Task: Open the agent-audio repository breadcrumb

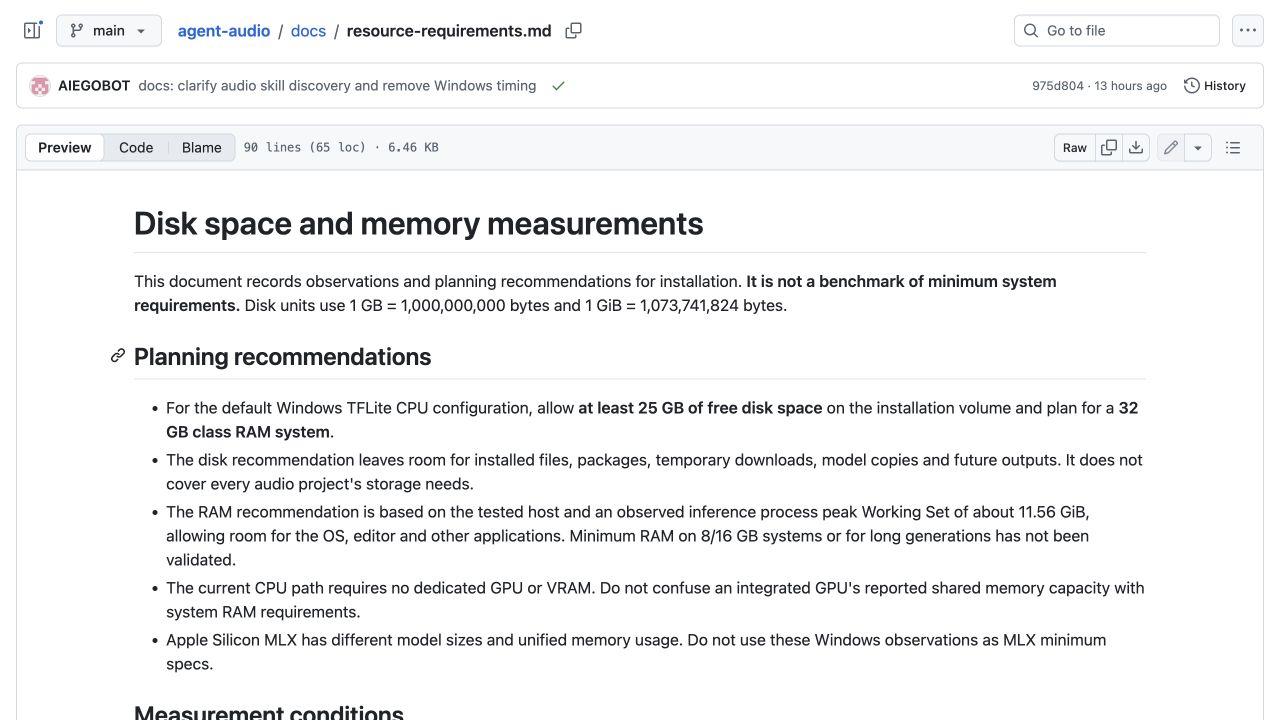Action: click(x=224, y=31)
